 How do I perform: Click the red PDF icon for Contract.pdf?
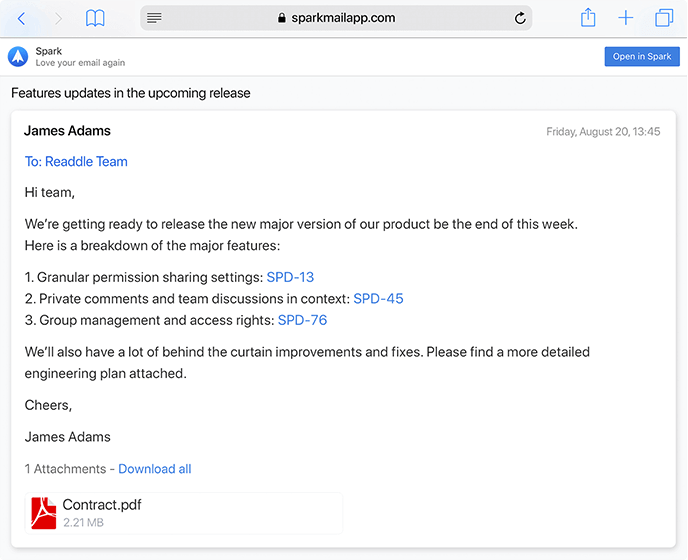pos(43,513)
